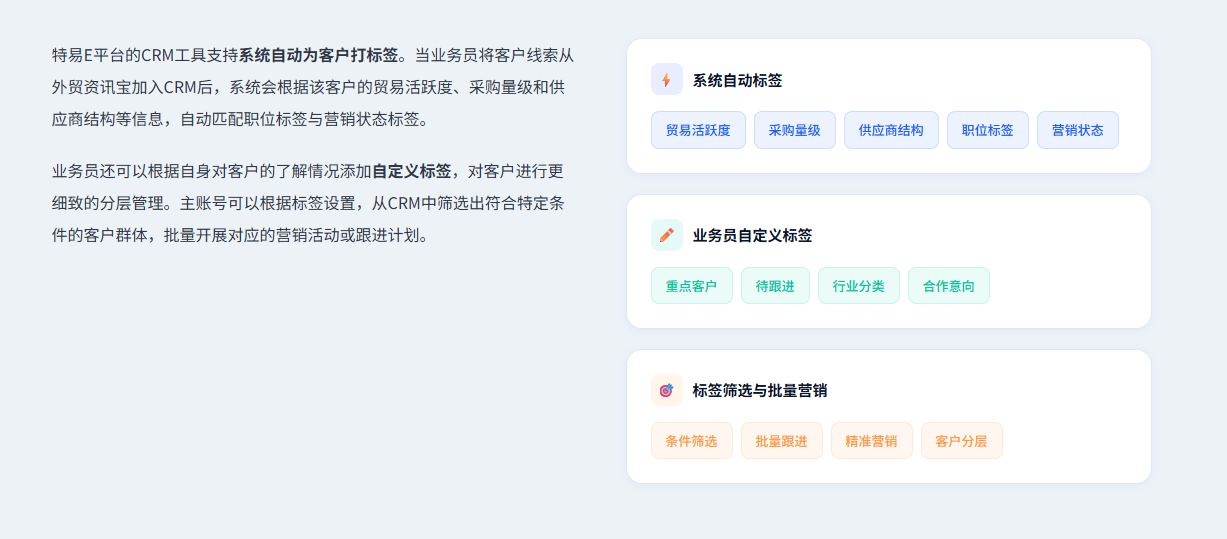Click the lightning bolt icon beside 系统自动标签
This screenshot has width=1227, height=539.
tap(667, 80)
